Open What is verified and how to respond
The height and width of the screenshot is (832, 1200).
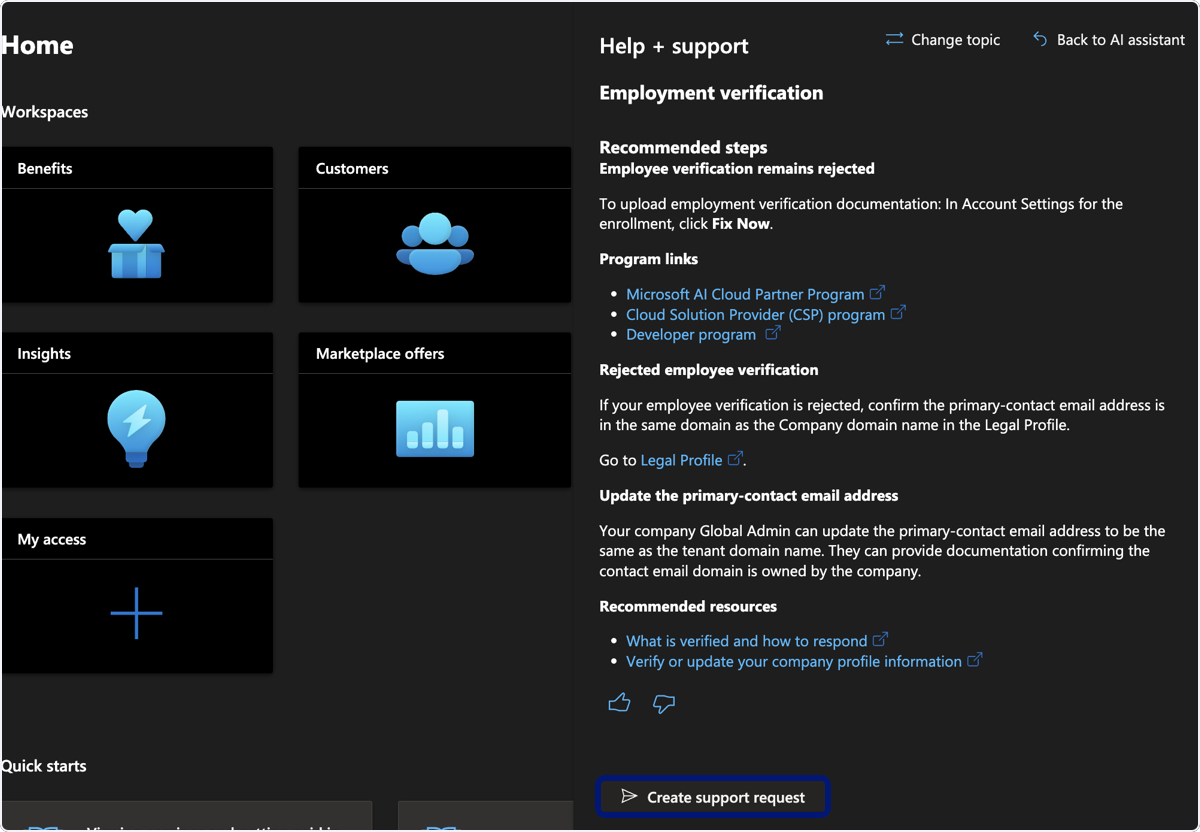(747, 641)
